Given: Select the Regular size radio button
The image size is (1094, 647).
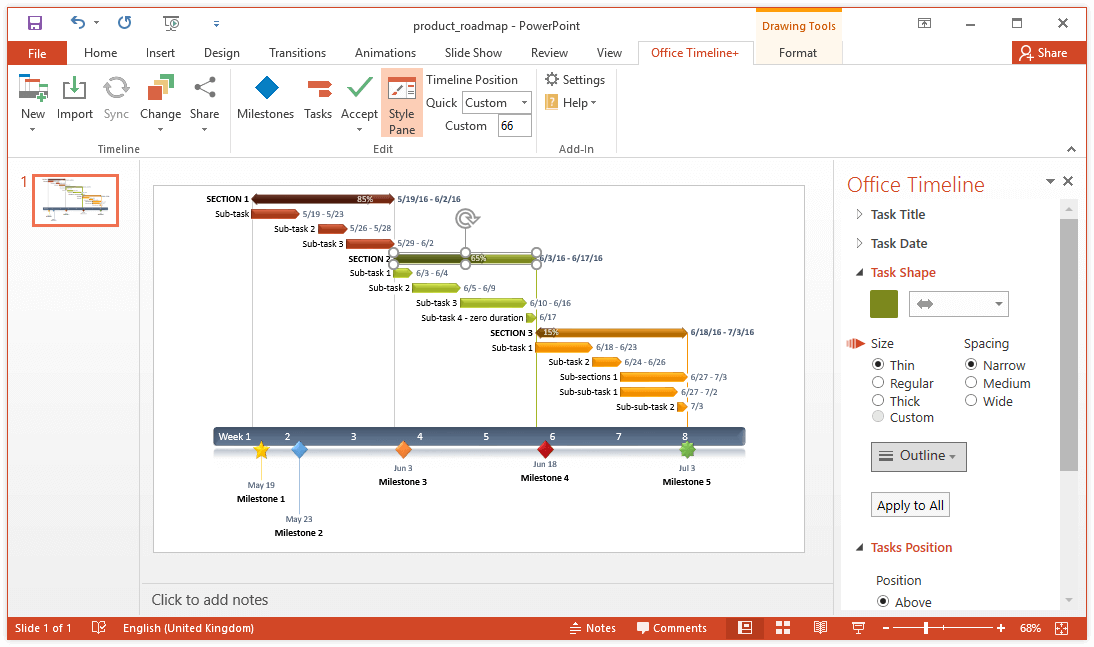Looking at the screenshot, I should point(878,383).
